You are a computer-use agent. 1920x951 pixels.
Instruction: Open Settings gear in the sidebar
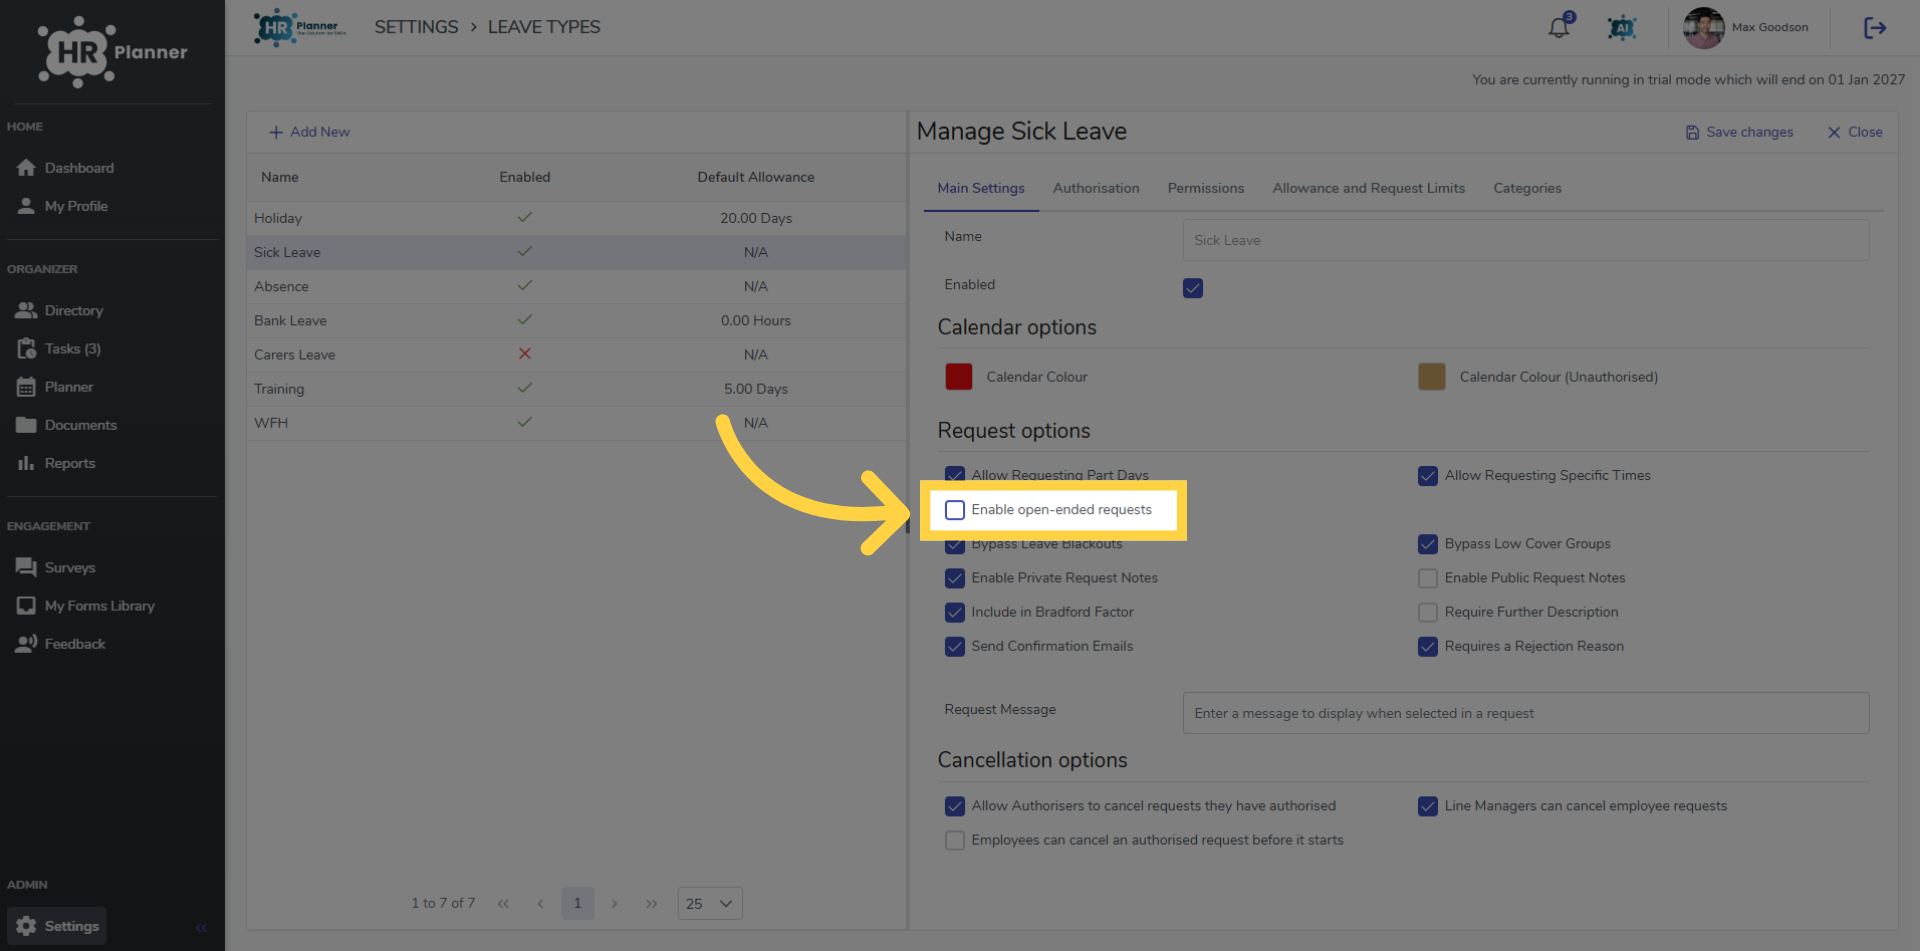coord(57,926)
